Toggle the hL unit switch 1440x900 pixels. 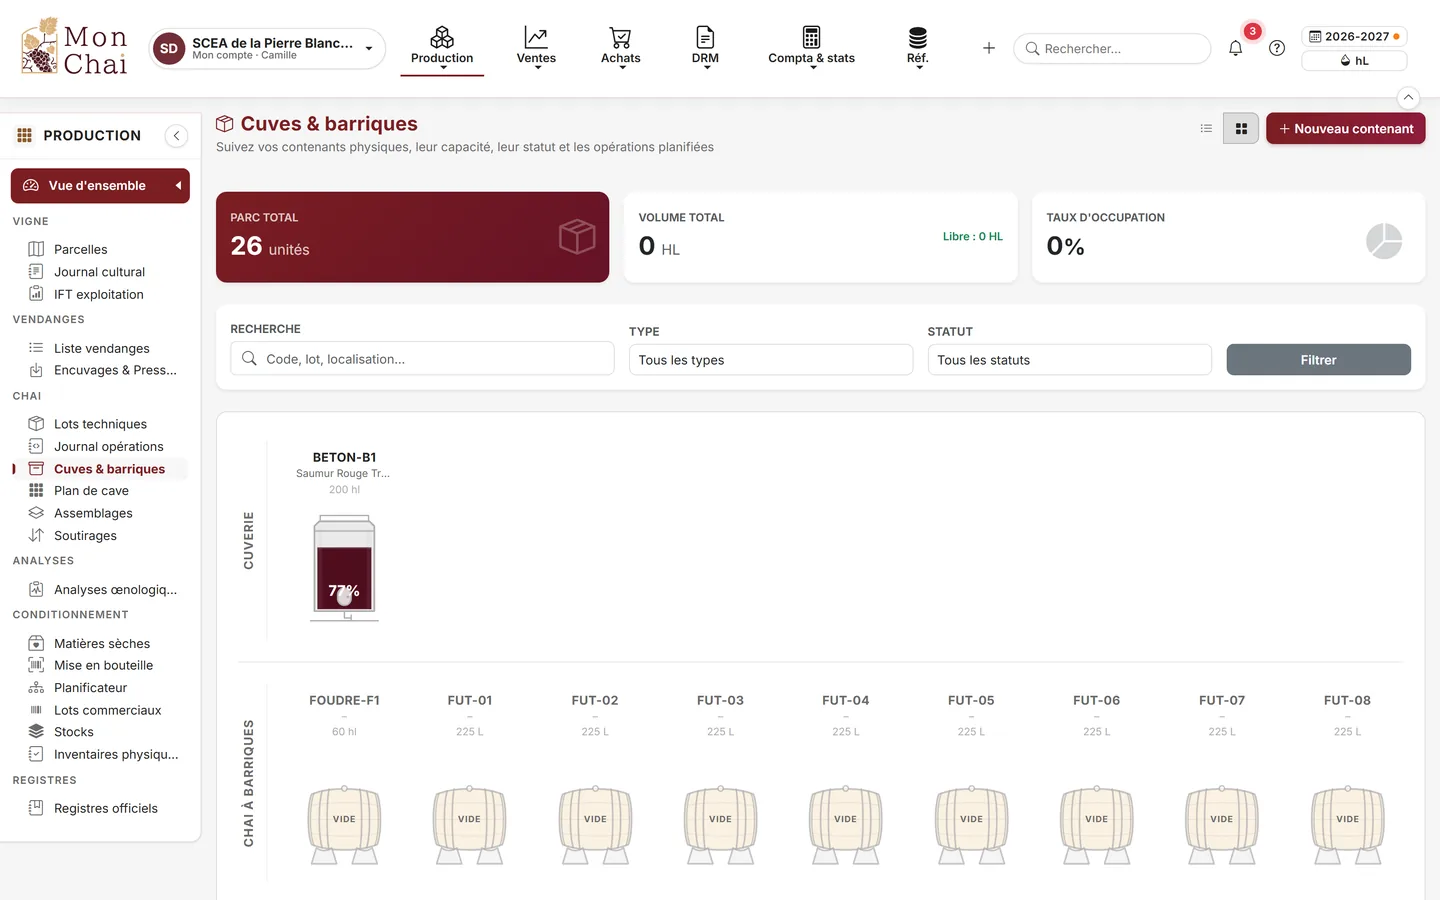1354,61
